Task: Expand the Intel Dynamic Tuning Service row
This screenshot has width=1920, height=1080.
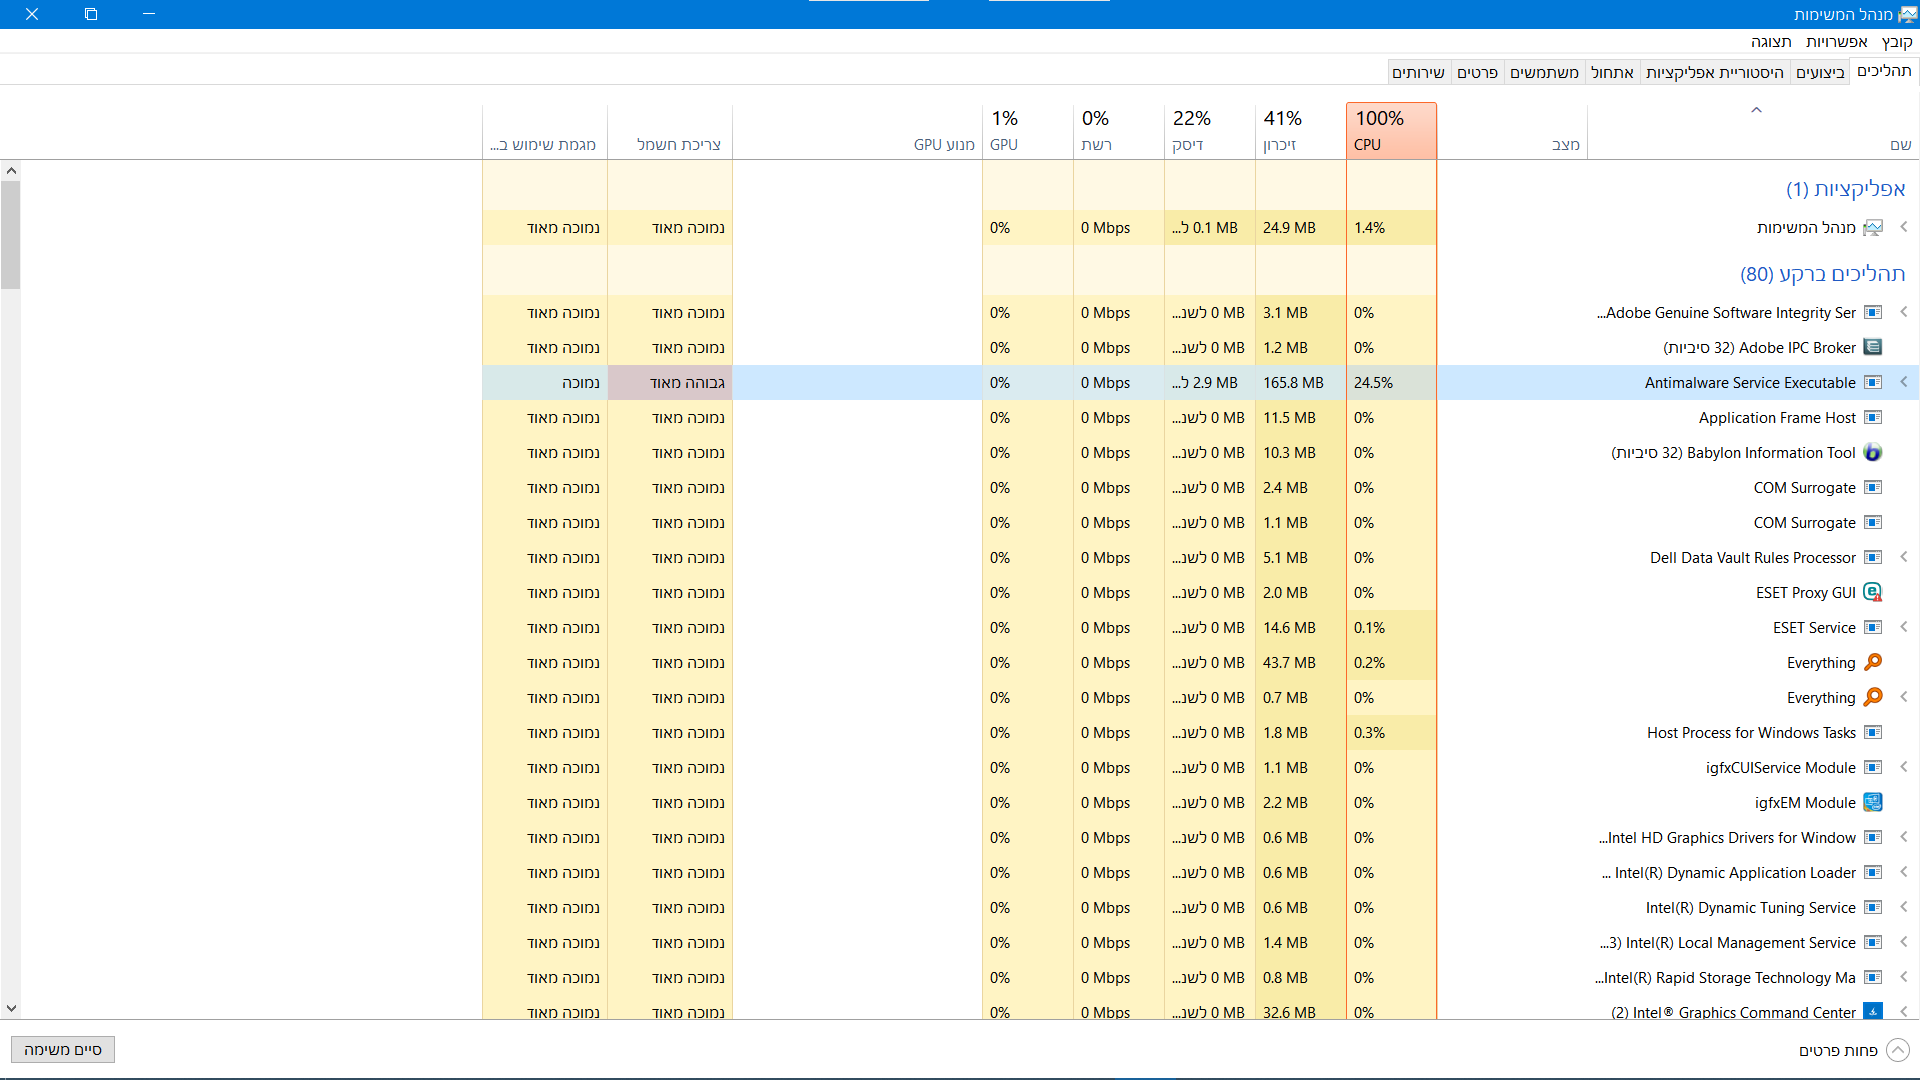Action: [x=1904, y=907]
